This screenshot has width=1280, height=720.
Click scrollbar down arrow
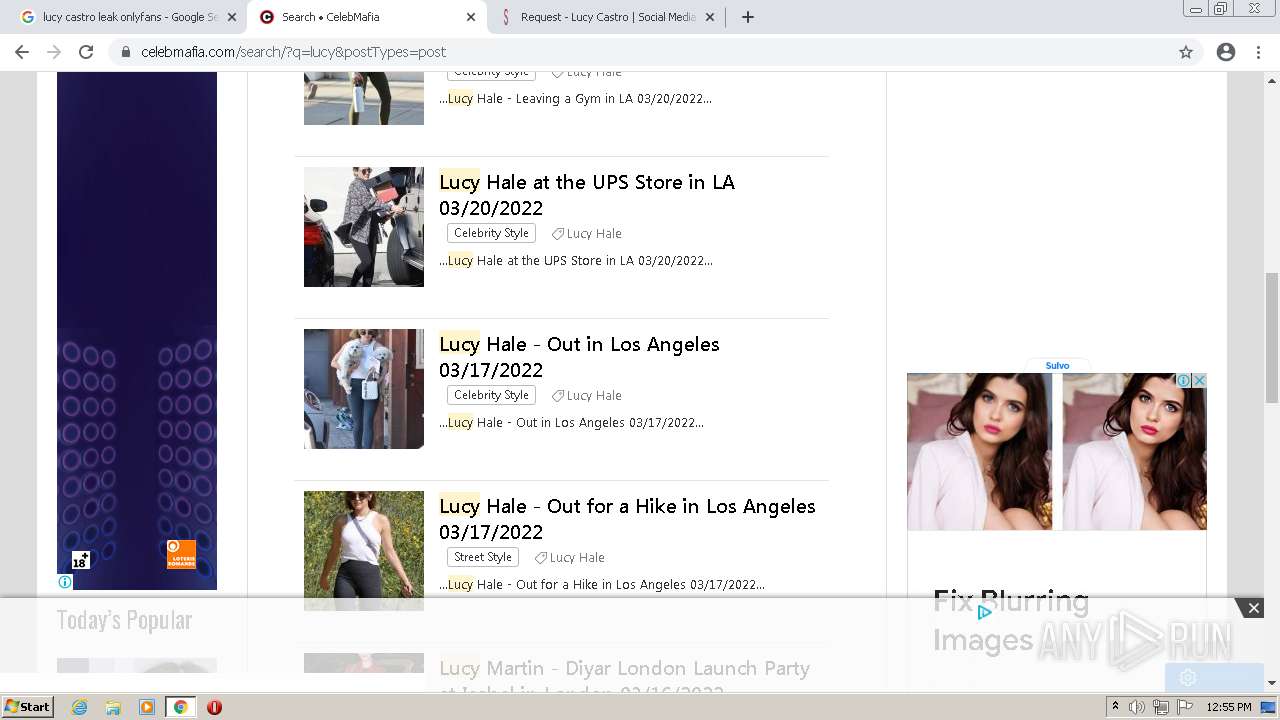click(x=1271, y=683)
